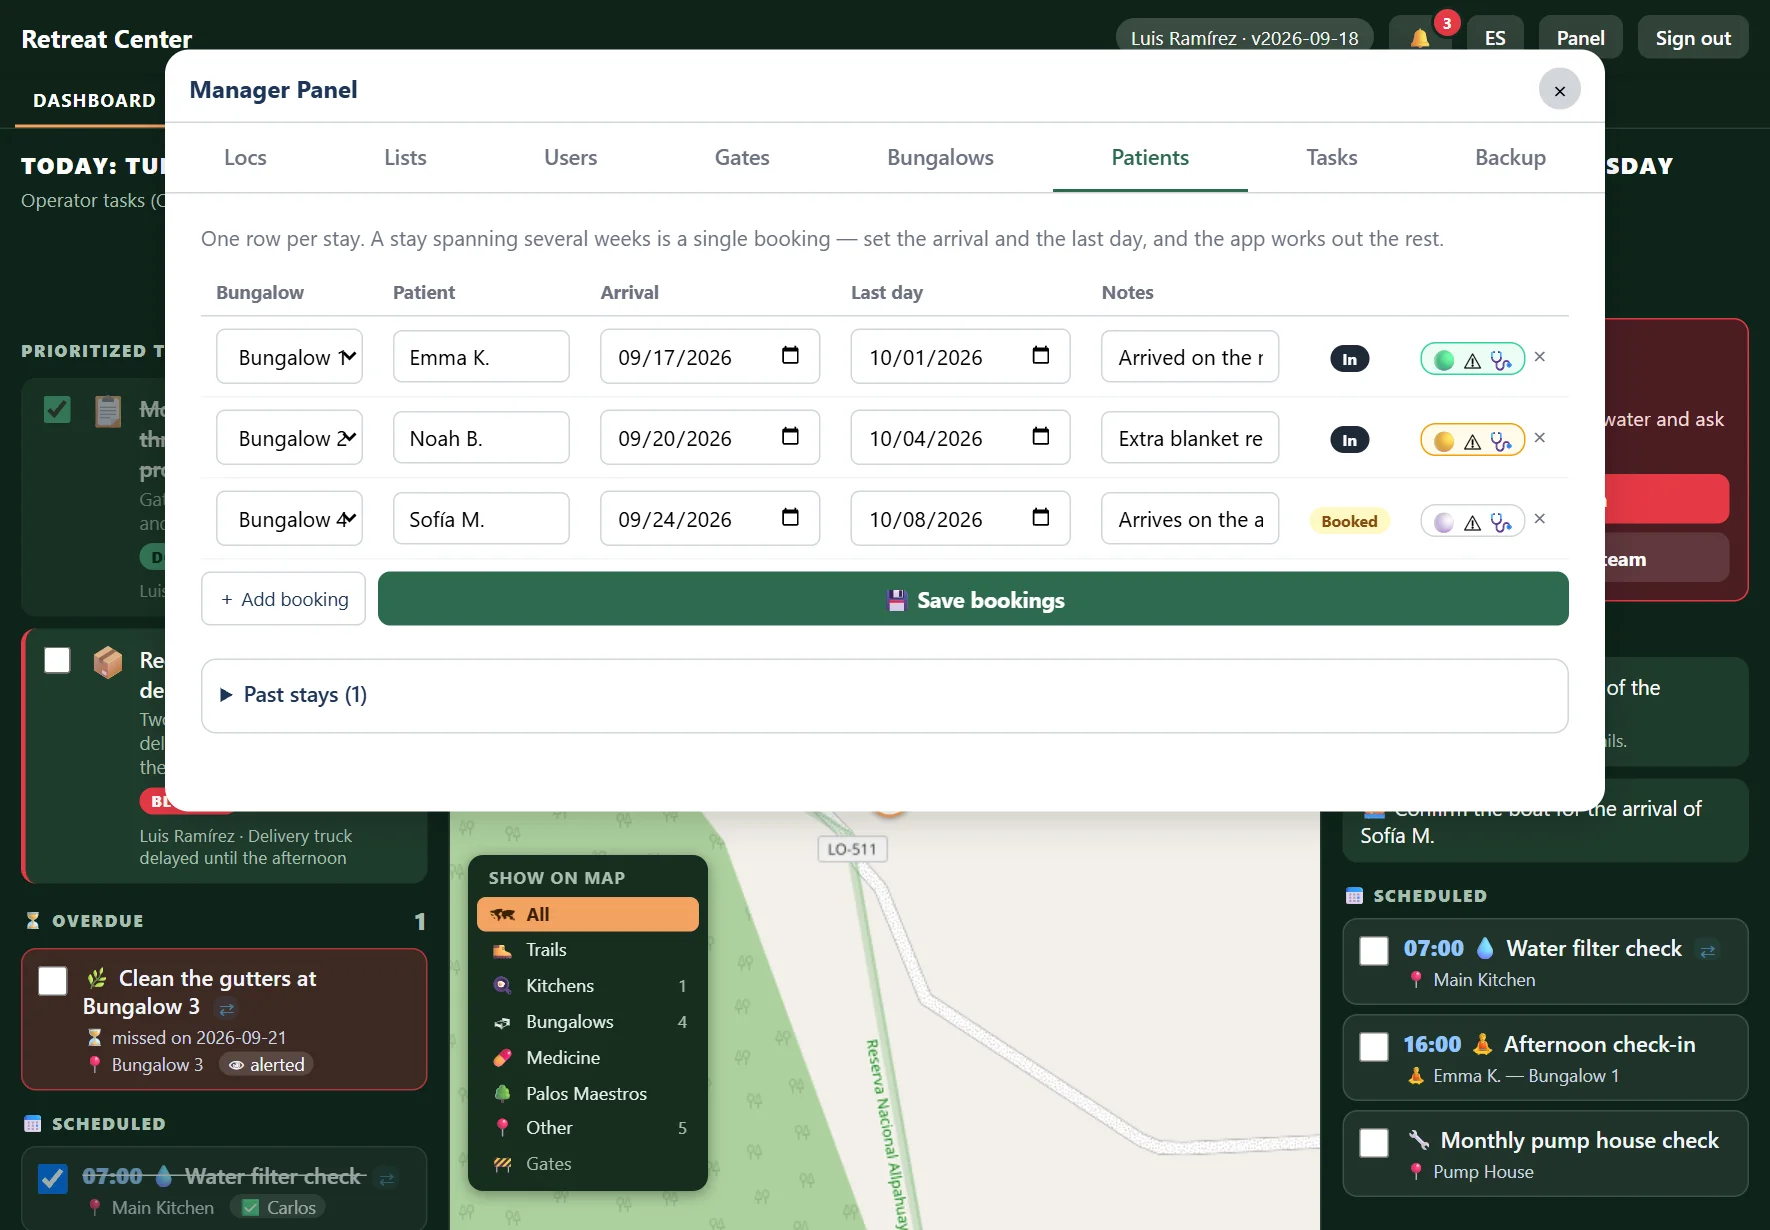Tick the Clean the gutters task checkbox
The width and height of the screenshot is (1770, 1230).
(53, 981)
